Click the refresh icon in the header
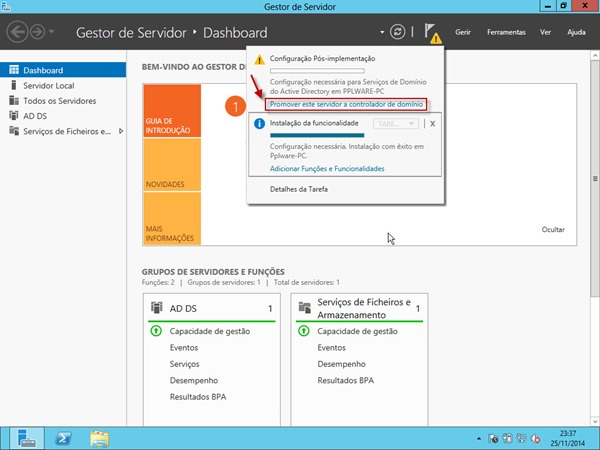This screenshot has height=450, width=600. (398, 32)
